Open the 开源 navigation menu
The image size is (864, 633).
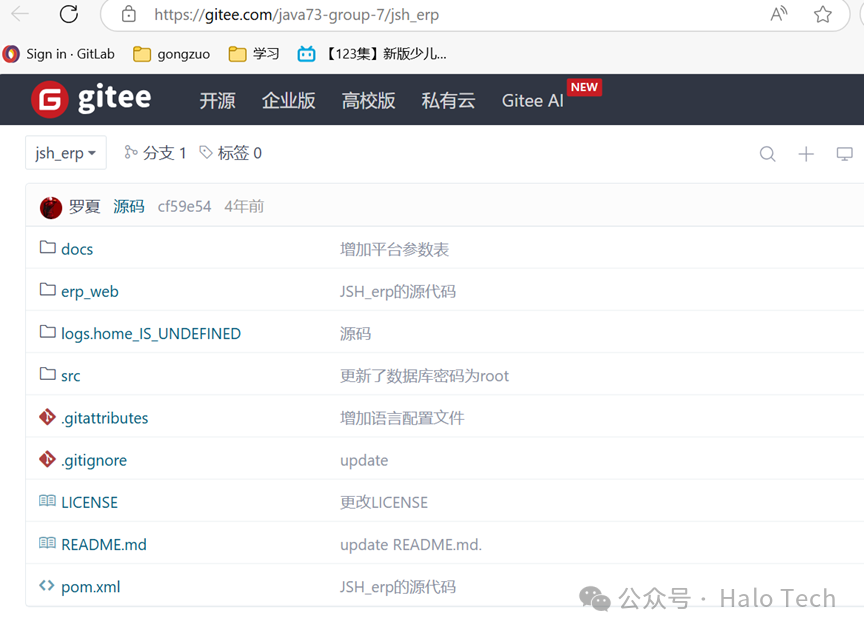217,101
